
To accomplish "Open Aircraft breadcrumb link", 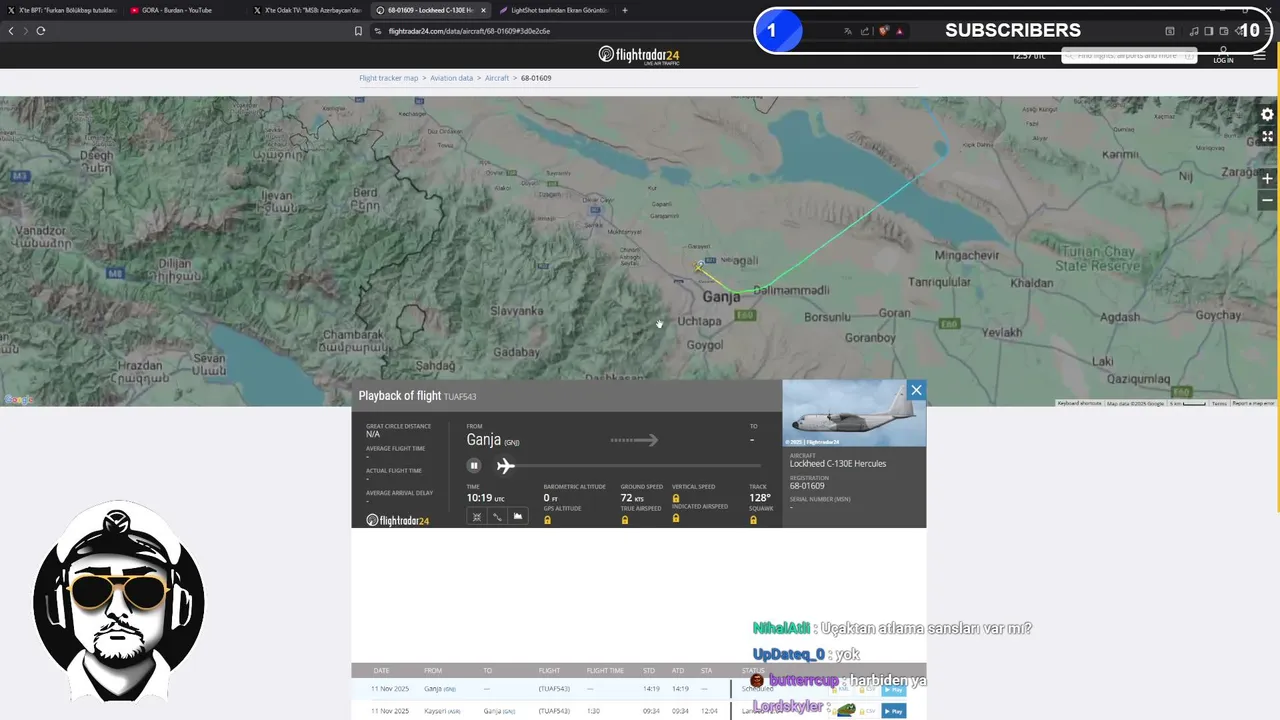I will click(497, 78).
